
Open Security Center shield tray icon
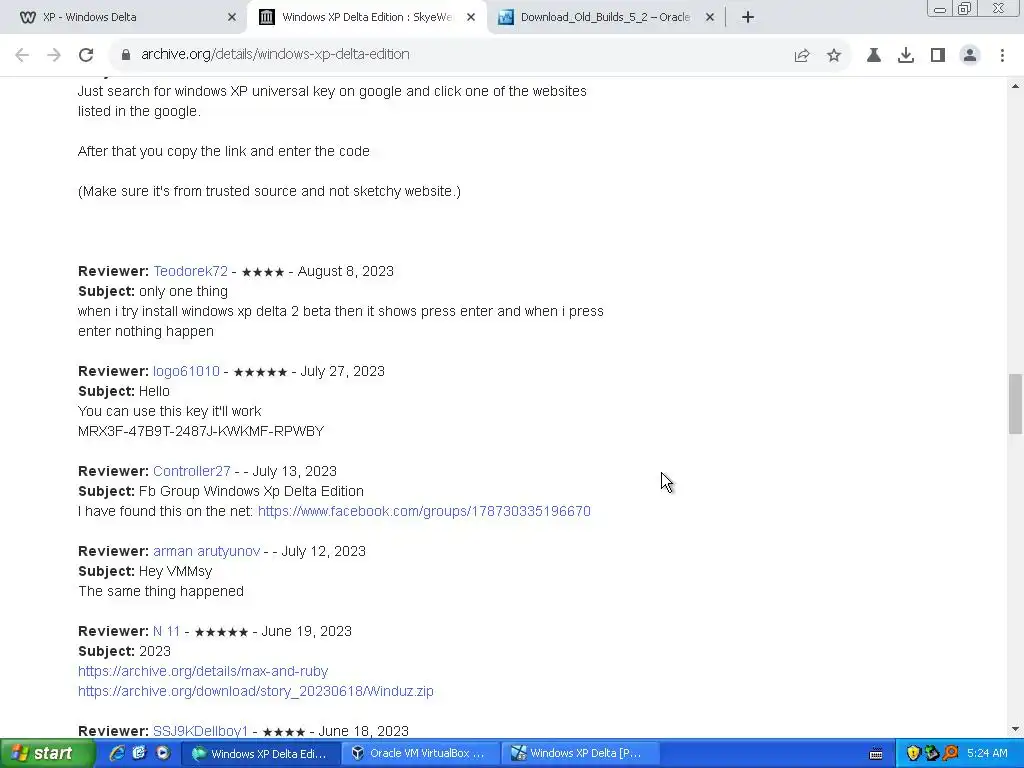coord(913,753)
